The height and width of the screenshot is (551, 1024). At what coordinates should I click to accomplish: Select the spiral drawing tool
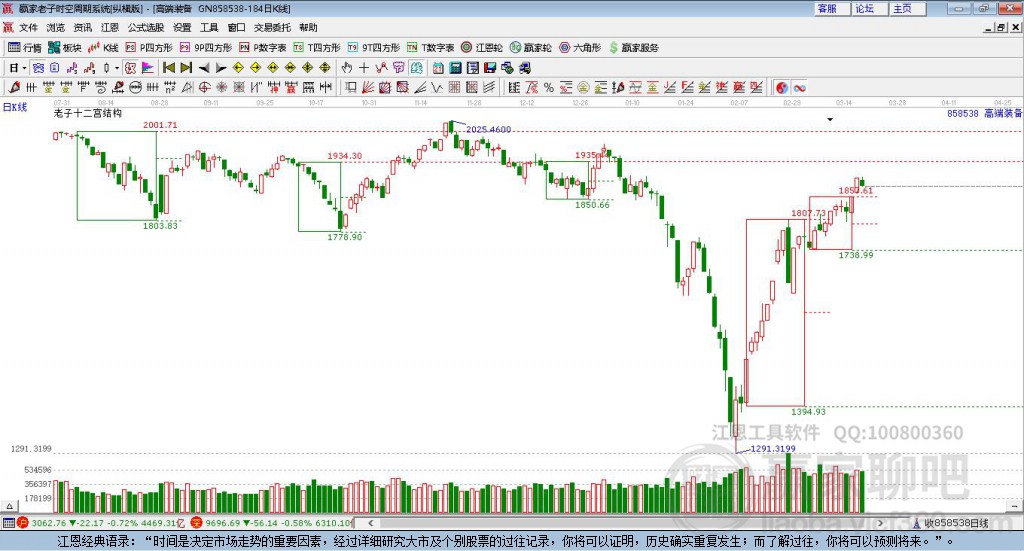[101, 87]
